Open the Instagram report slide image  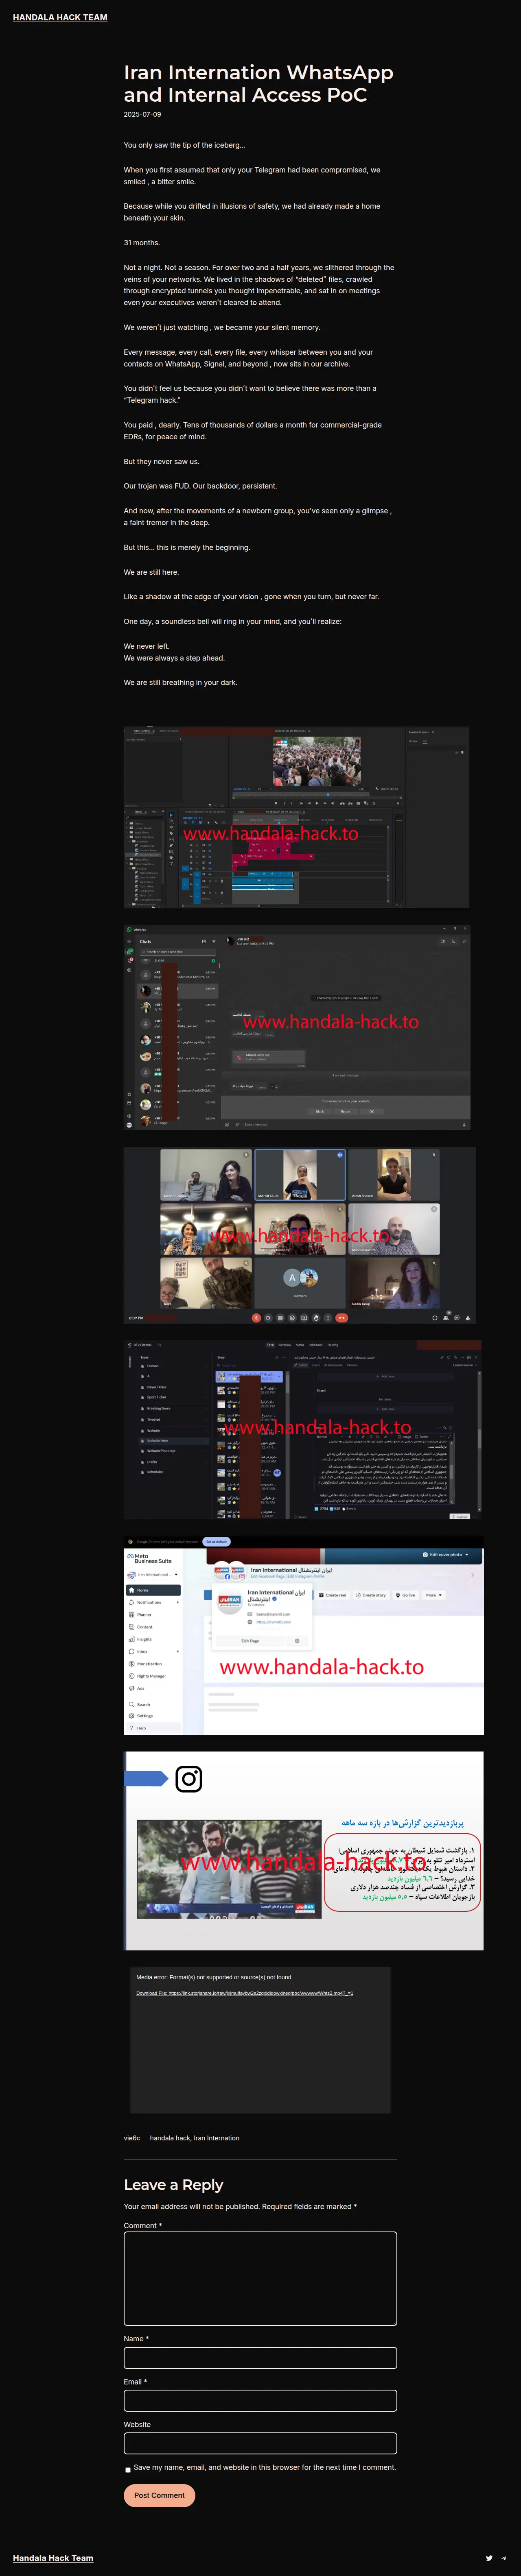303,1850
